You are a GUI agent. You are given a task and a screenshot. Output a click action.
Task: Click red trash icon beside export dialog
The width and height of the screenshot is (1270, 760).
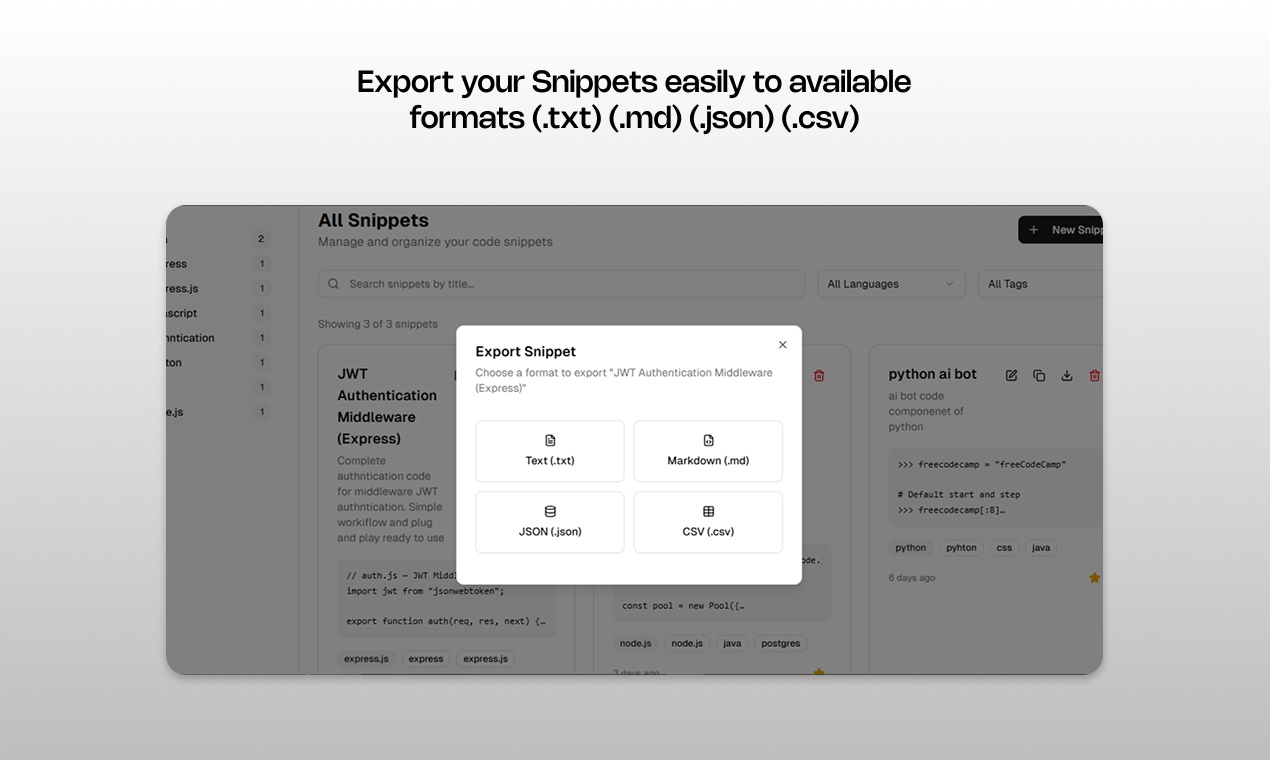[x=819, y=376]
